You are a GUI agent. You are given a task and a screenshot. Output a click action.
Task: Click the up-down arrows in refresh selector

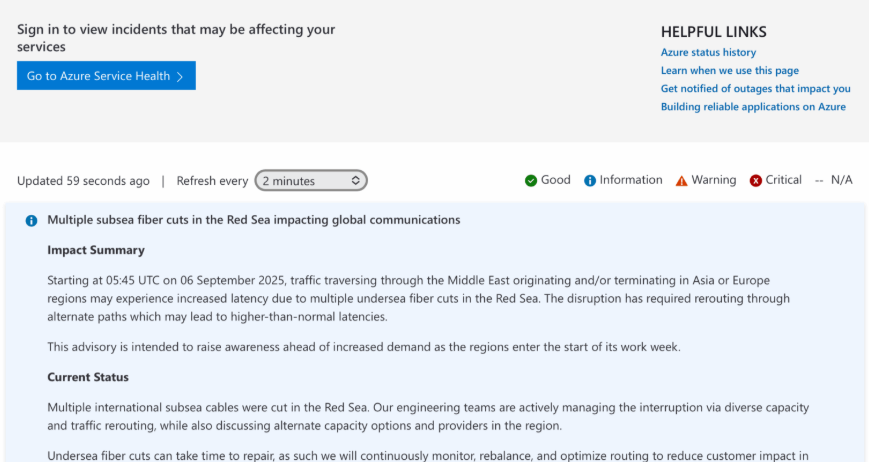click(x=356, y=181)
